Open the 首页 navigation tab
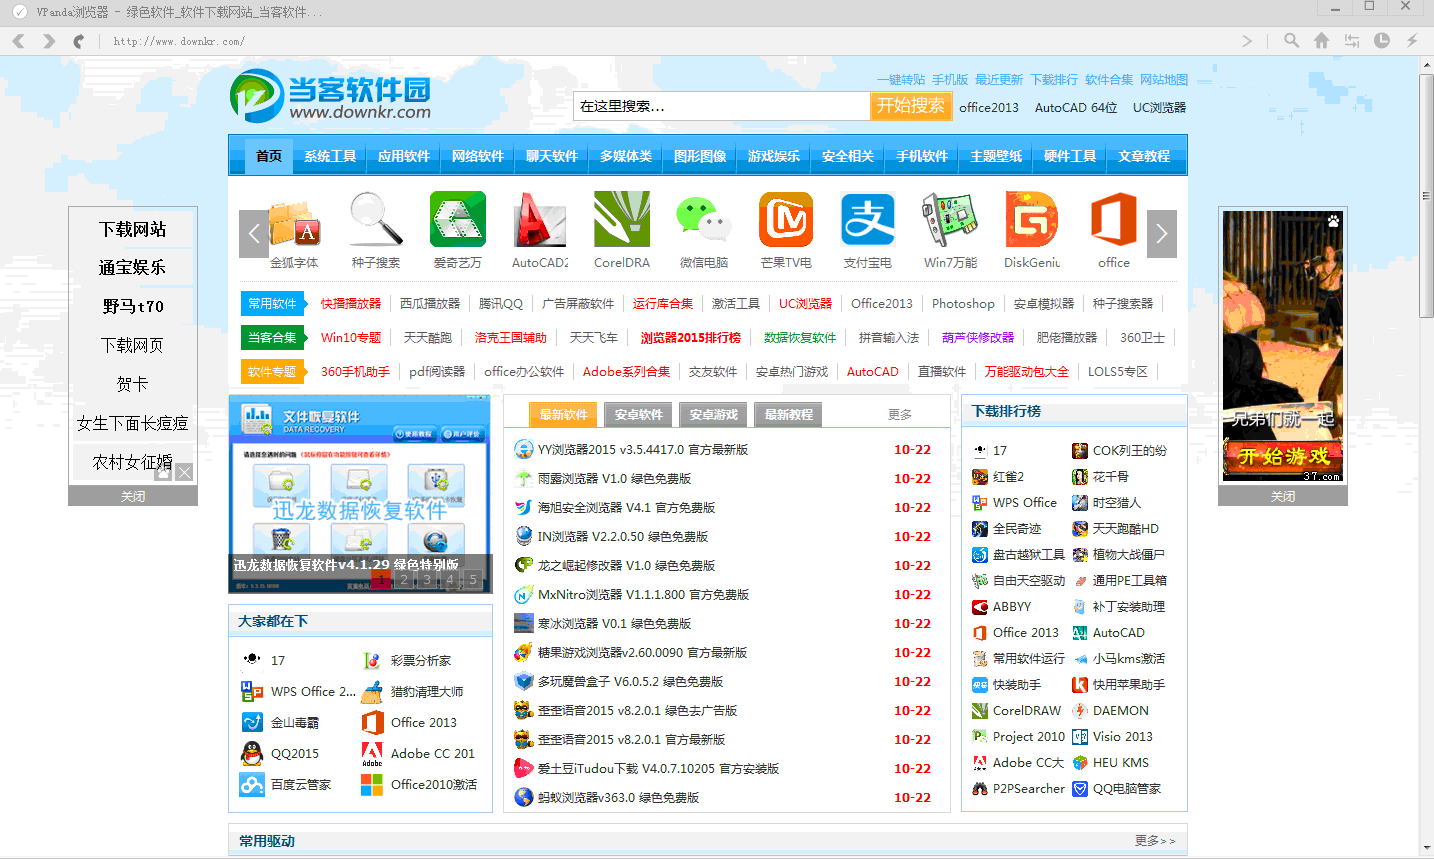The width and height of the screenshot is (1434, 859). tap(269, 156)
